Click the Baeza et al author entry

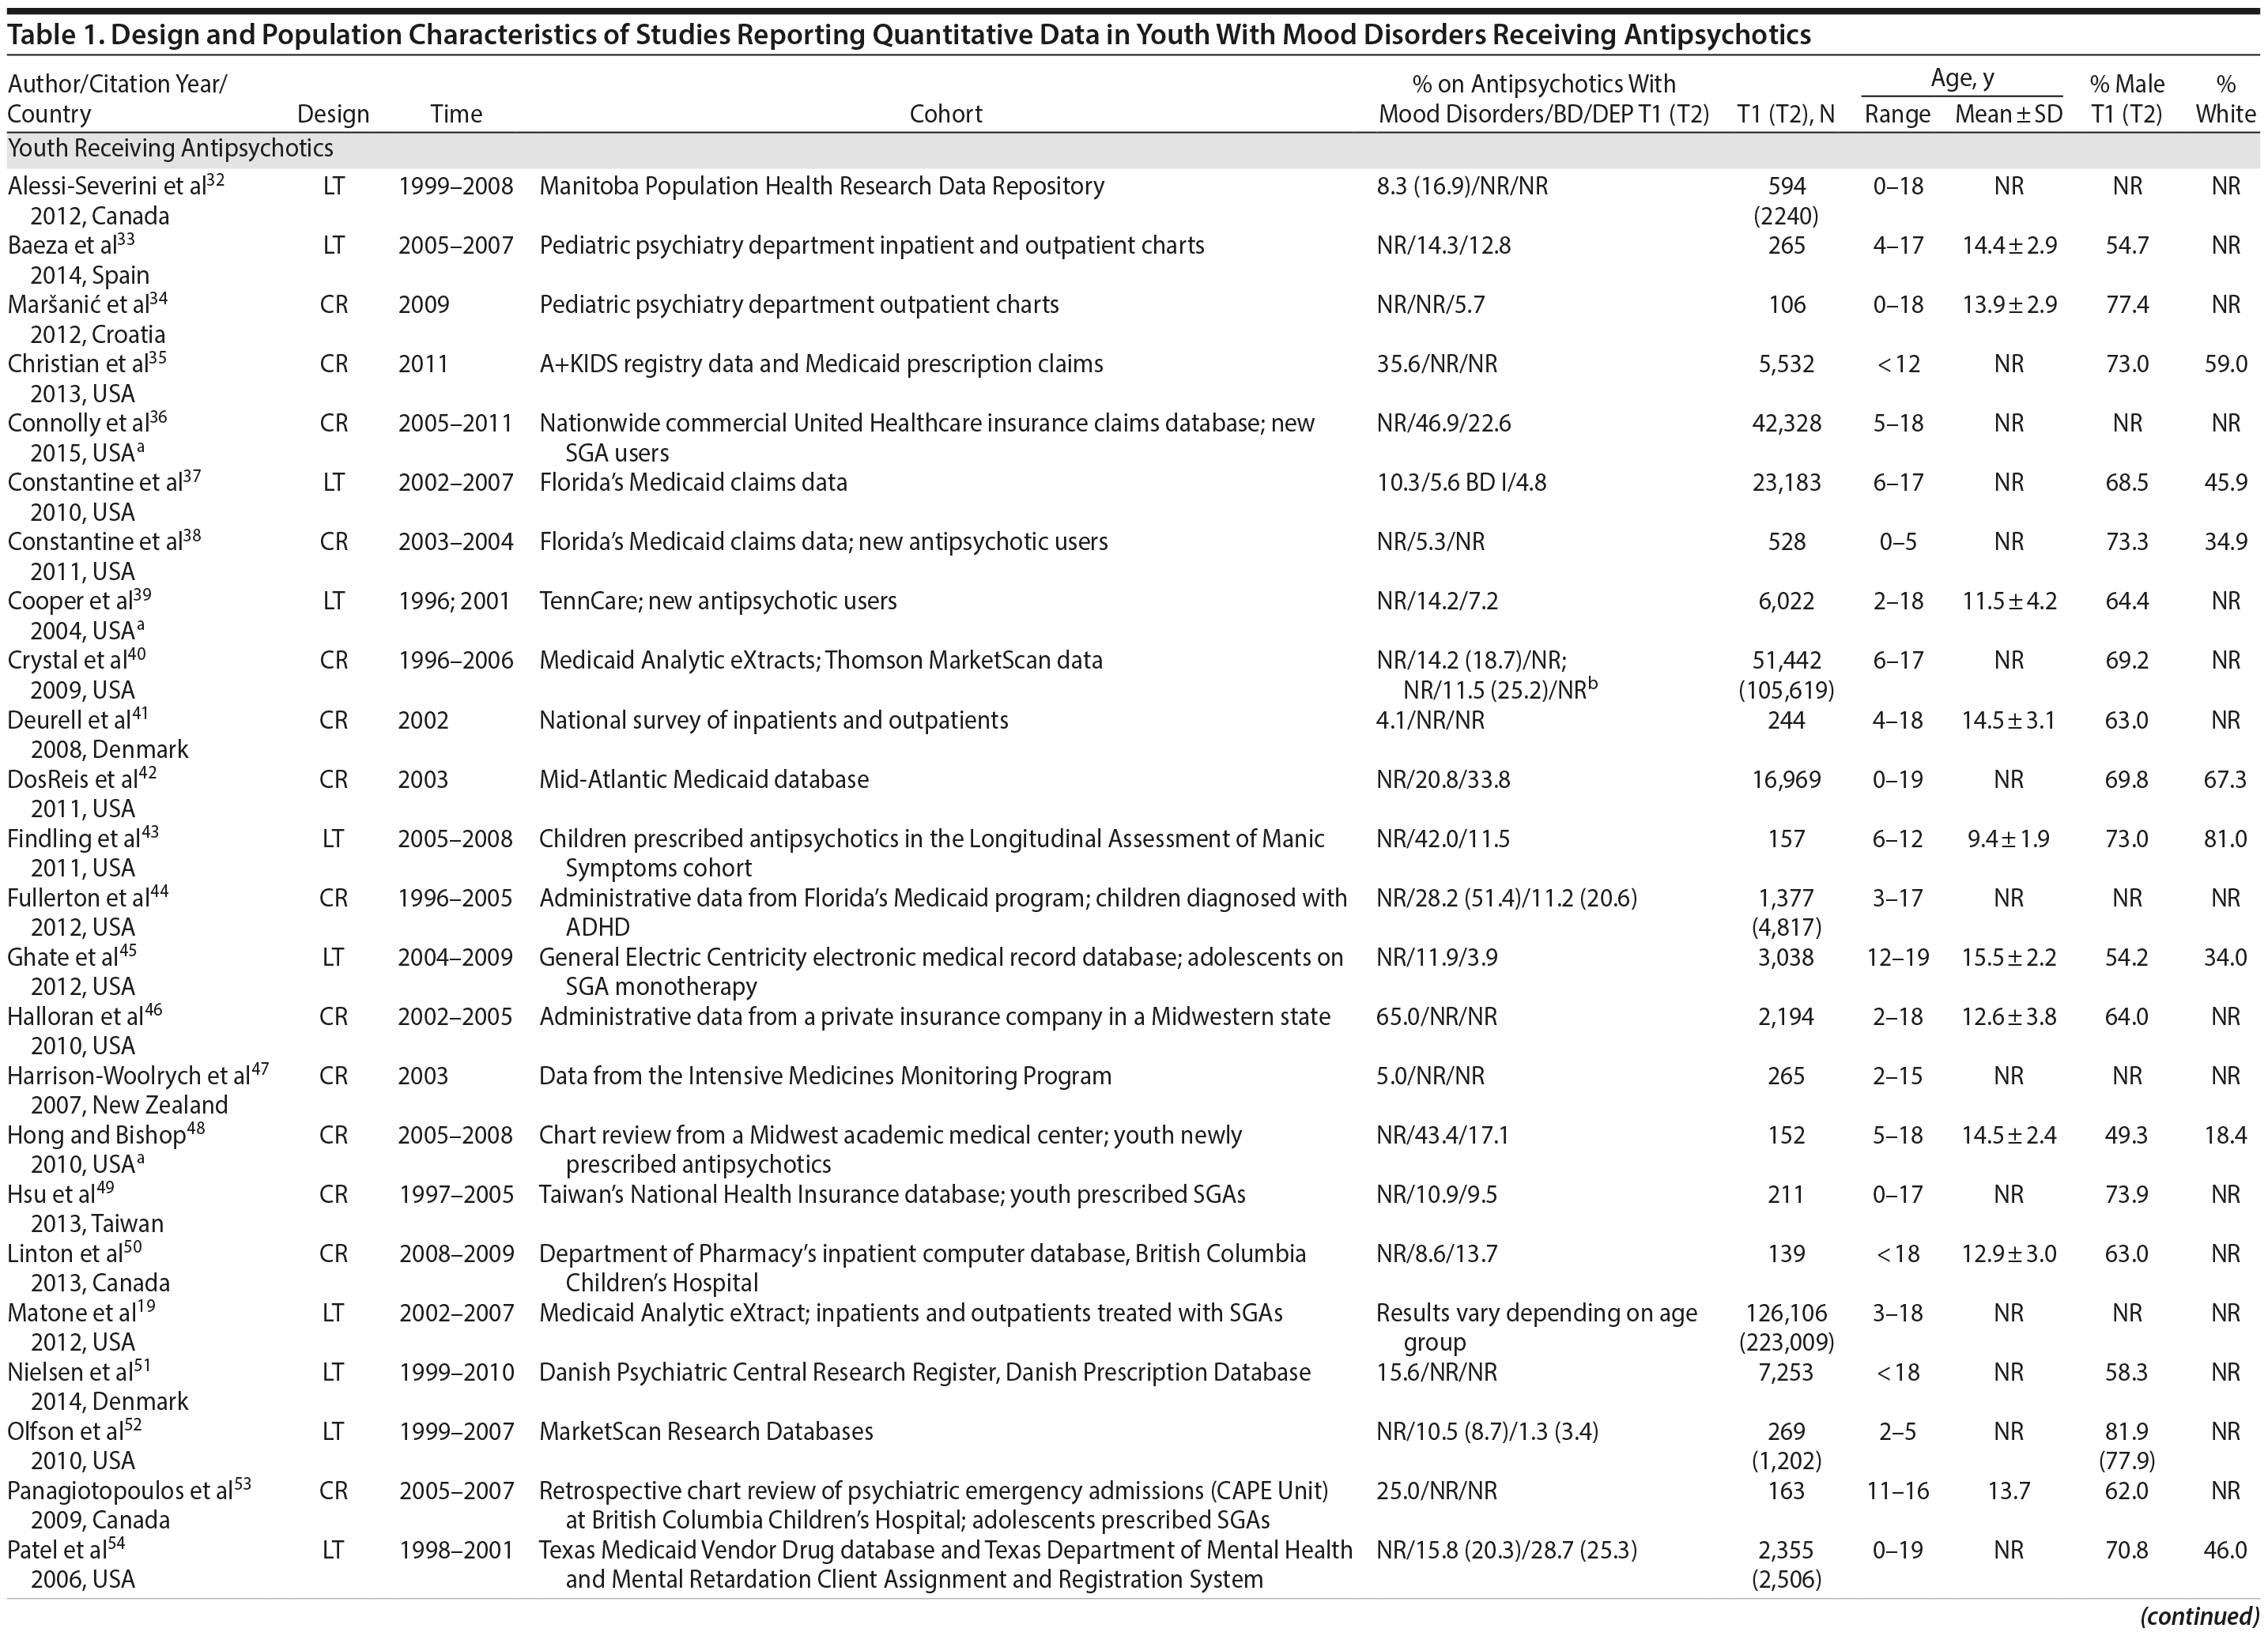pyautogui.click(x=60, y=246)
